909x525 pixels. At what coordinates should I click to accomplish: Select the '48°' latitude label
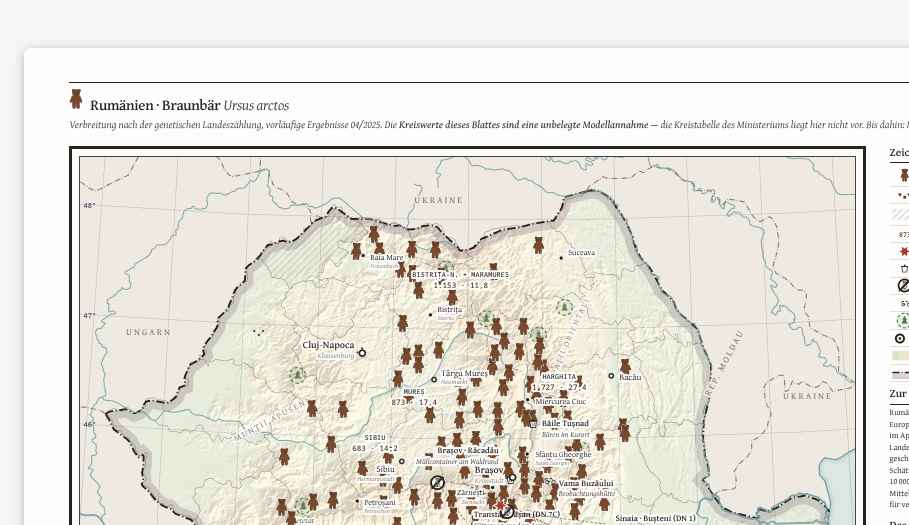click(x=89, y=205)
